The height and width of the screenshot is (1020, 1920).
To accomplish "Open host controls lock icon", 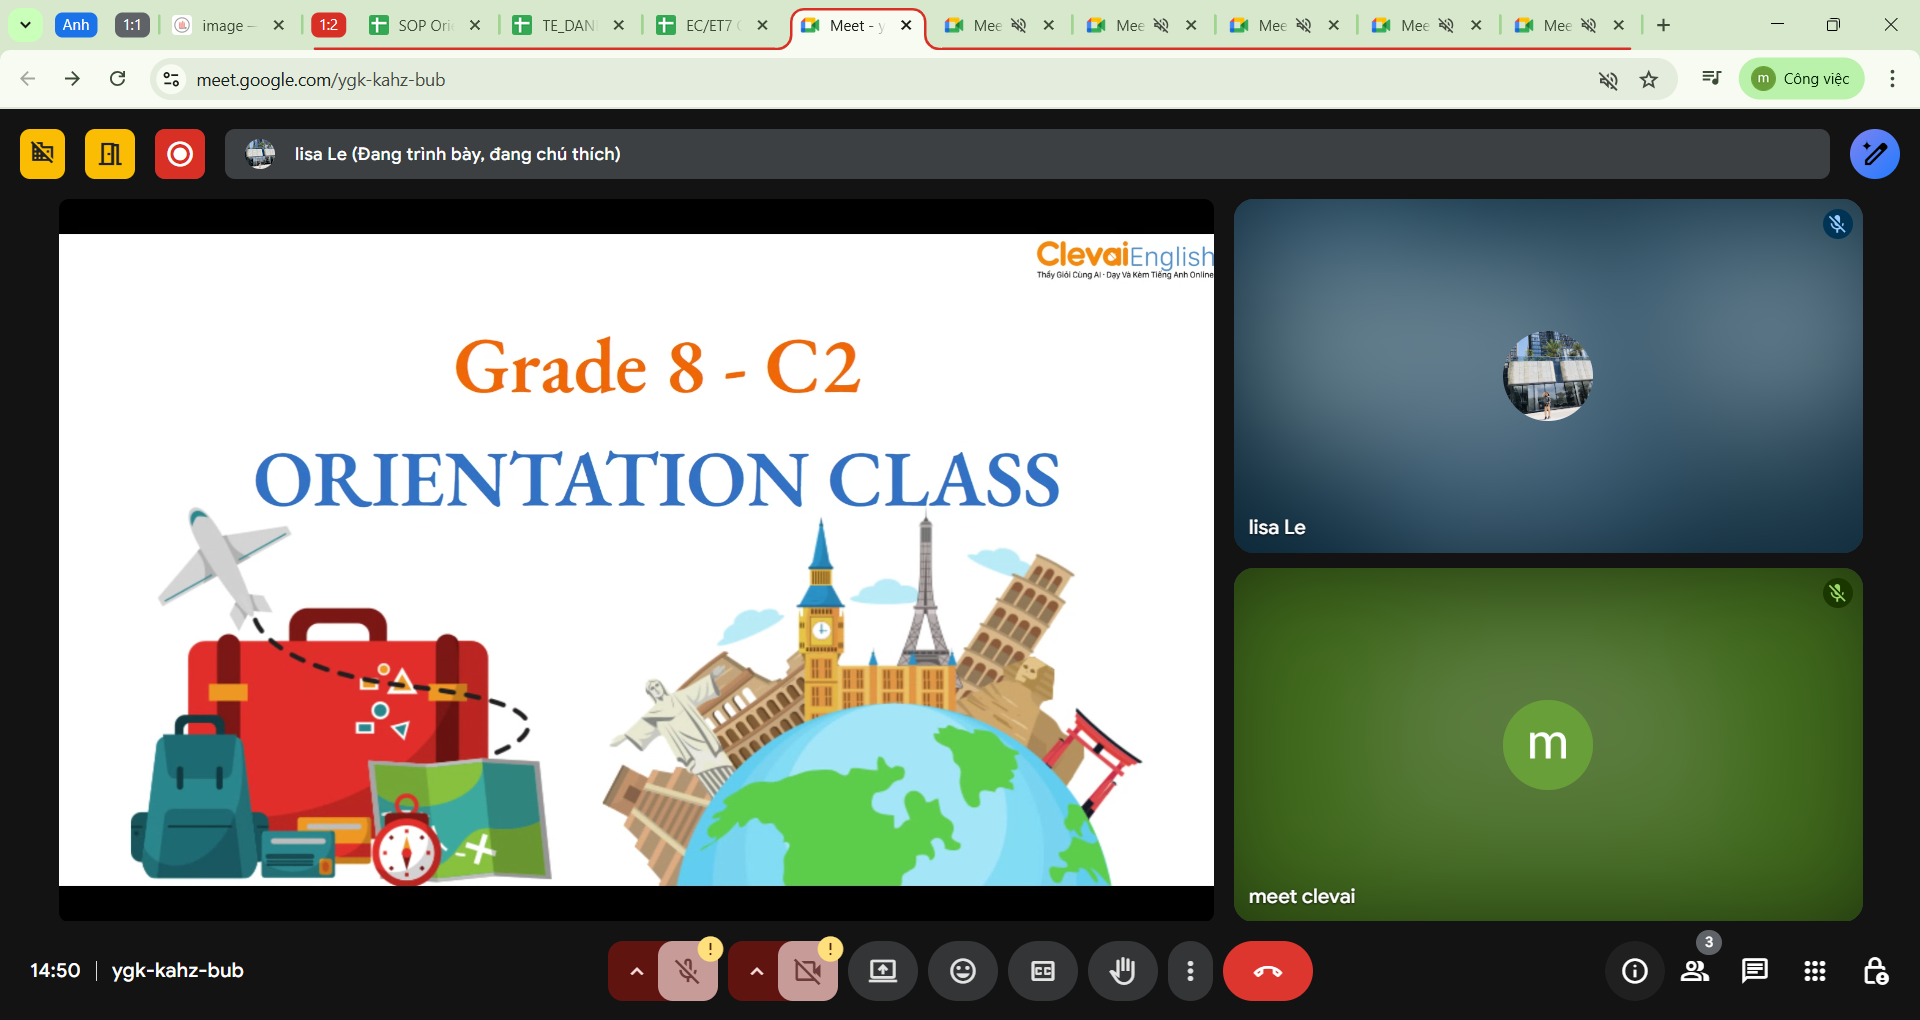I will pyautogui.click(x=1875, y=971).
